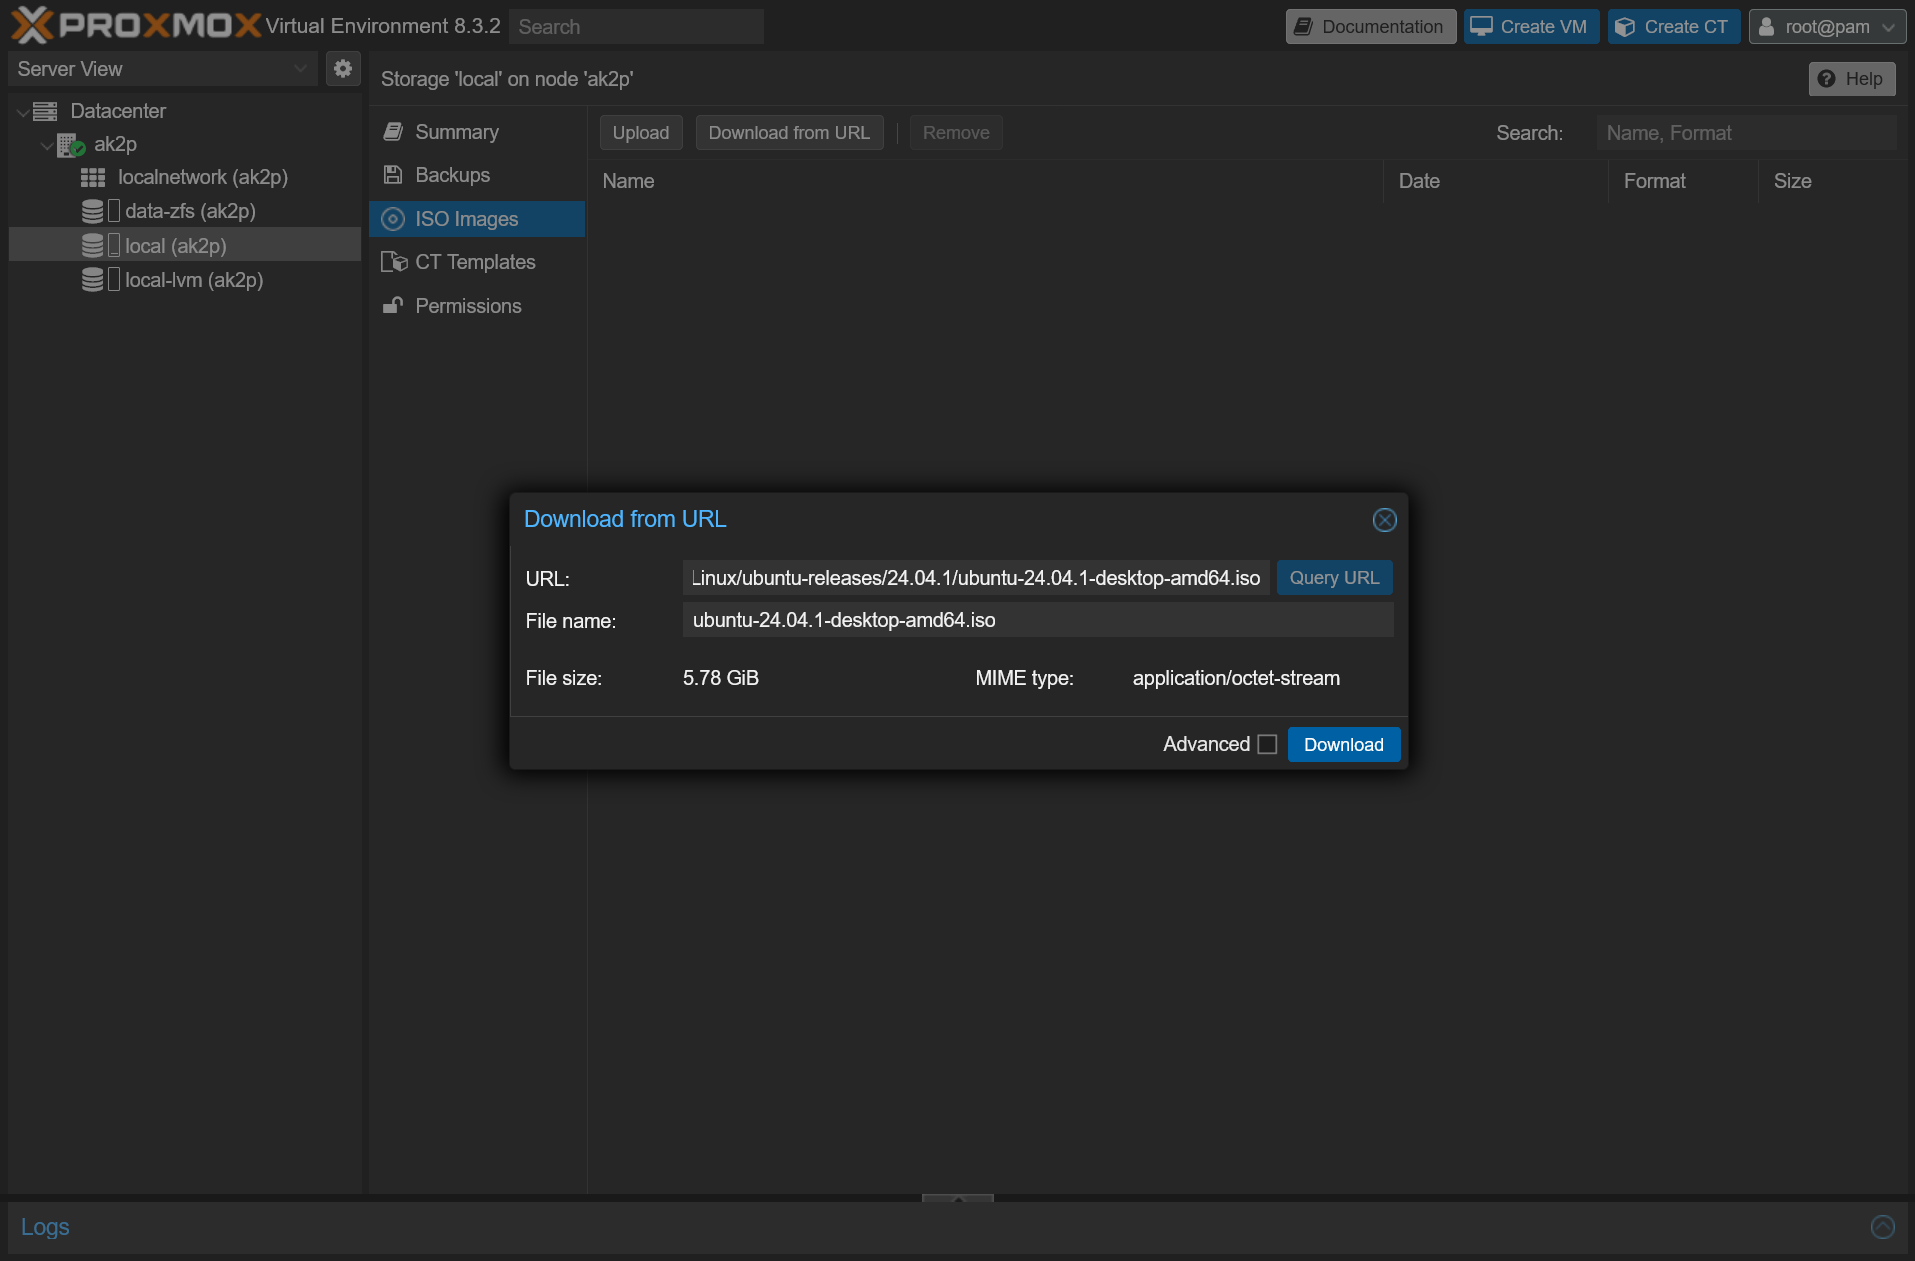Screen dimensions: 1915x1261
Task: Expand the Logs panel arrow icon
Action: [1883, 1227]
